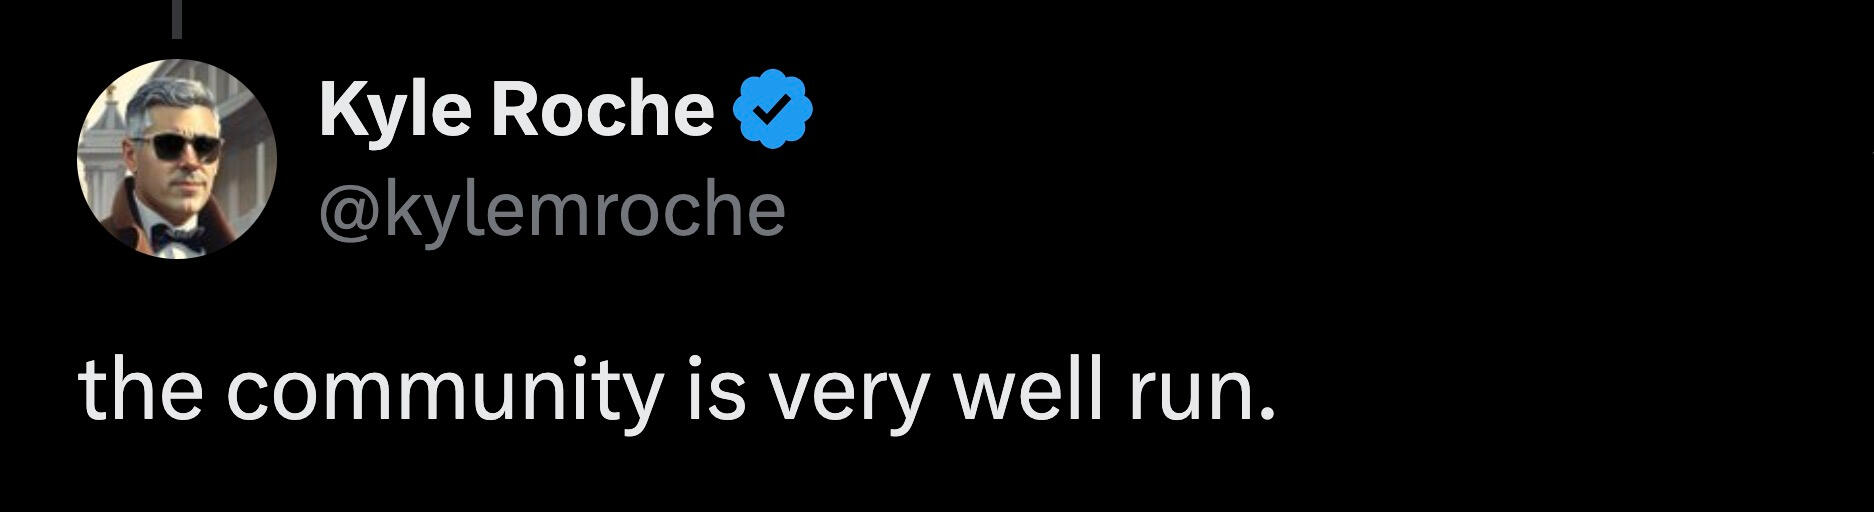Click the Kyle Roche display name
Screen dimensions: 1874x512
tap(516, 109)
